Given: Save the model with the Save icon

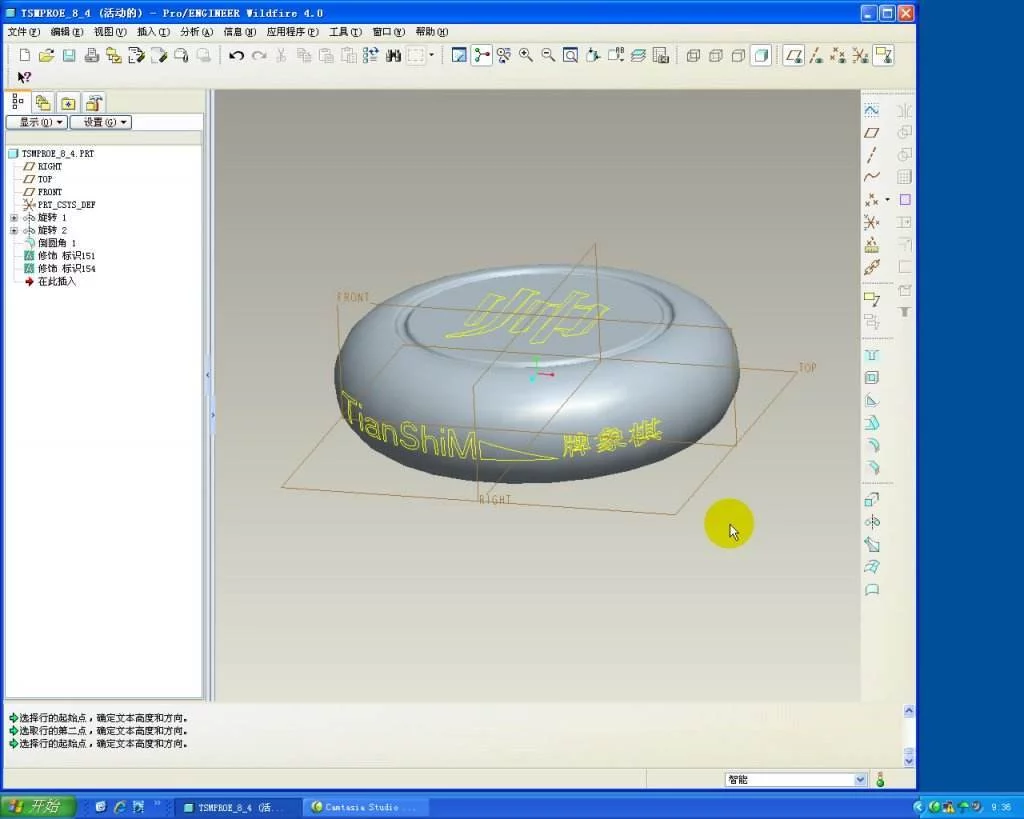Looking at the screenshot, I should tap(69, 56).
